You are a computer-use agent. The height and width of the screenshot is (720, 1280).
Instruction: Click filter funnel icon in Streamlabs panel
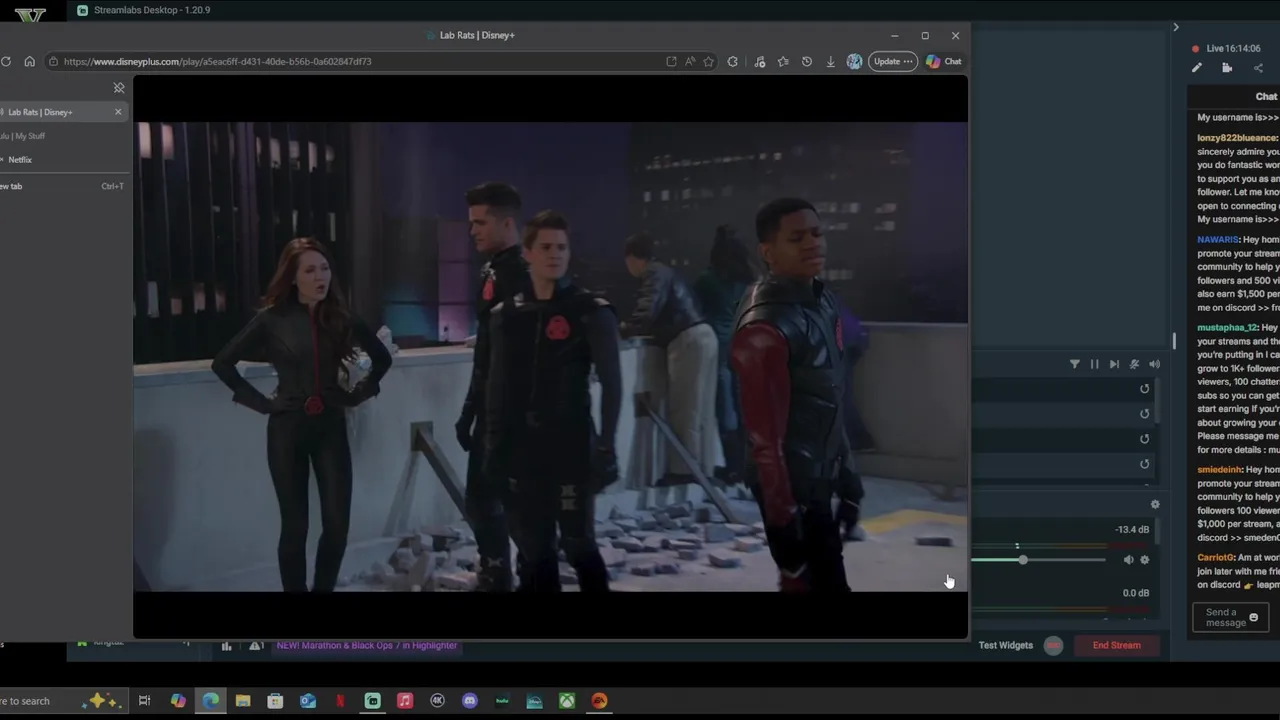pos(1074,364)
